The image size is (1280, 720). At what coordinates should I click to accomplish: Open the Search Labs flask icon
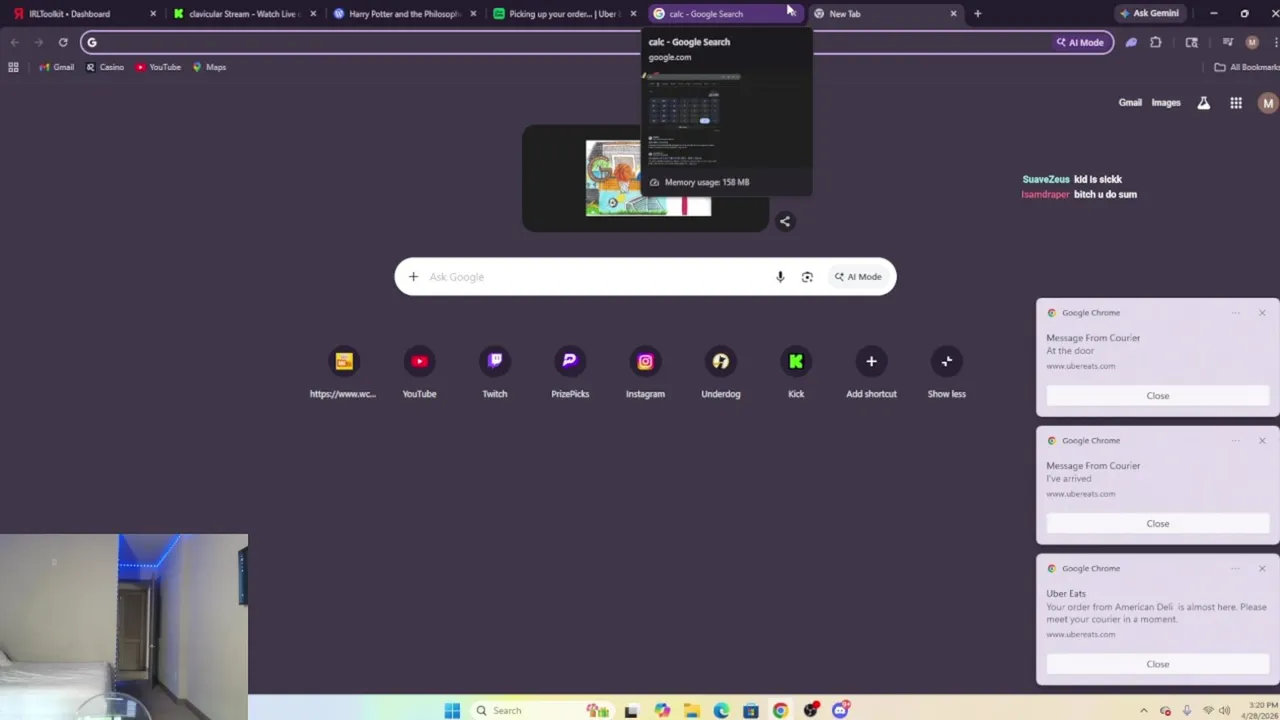coord(1204,103)
